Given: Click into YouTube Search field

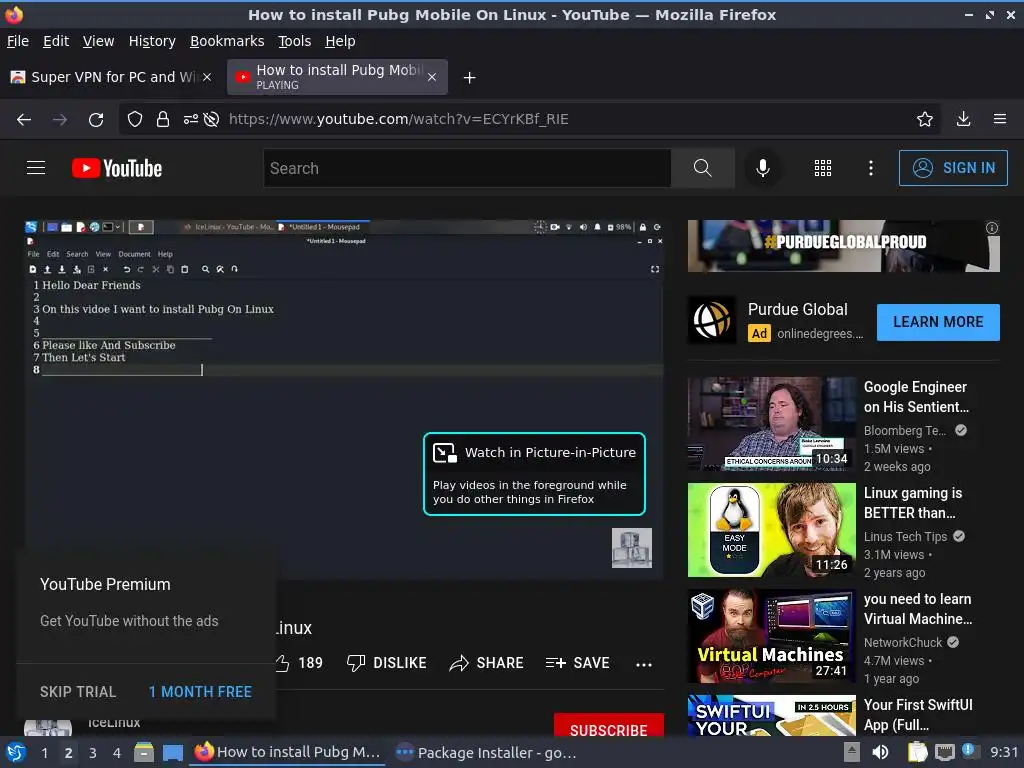Looking at the screenshot, I should pos(467,168).
